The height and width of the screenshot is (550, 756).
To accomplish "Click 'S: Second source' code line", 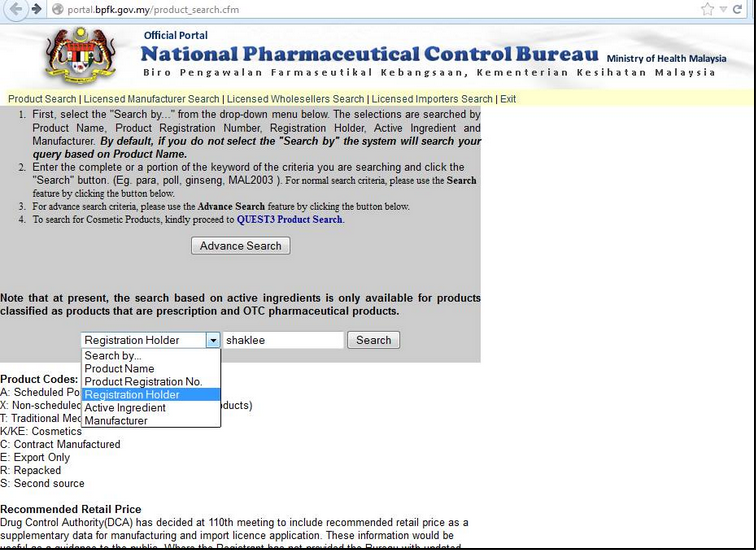I will pos(42,483).
